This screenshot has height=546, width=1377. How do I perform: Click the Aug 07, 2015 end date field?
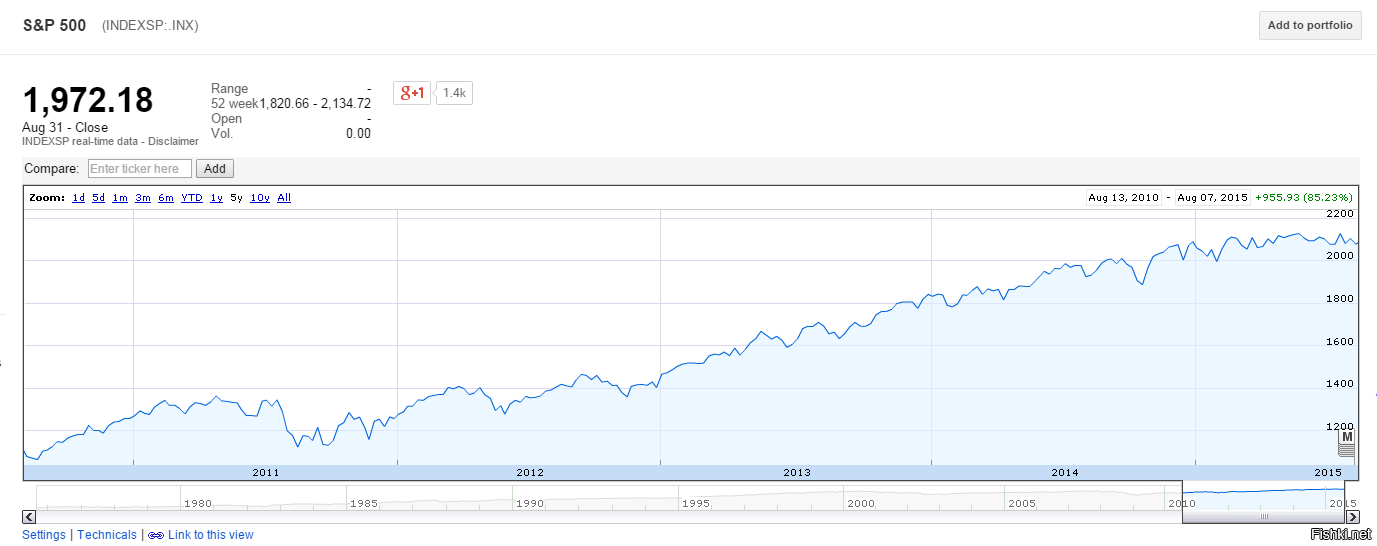pos(1213,198)
